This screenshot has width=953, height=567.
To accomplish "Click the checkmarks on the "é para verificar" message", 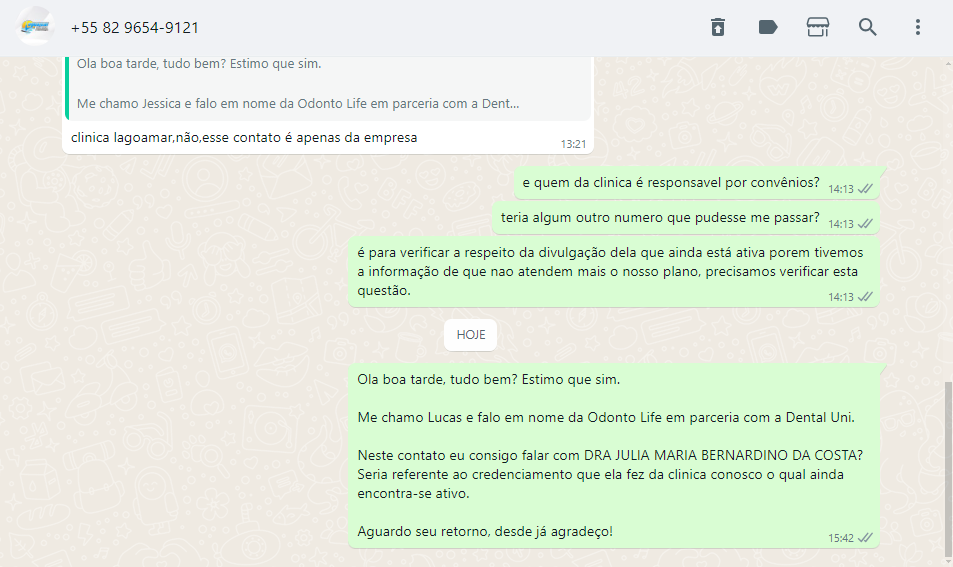I will (x=865, y=297).
